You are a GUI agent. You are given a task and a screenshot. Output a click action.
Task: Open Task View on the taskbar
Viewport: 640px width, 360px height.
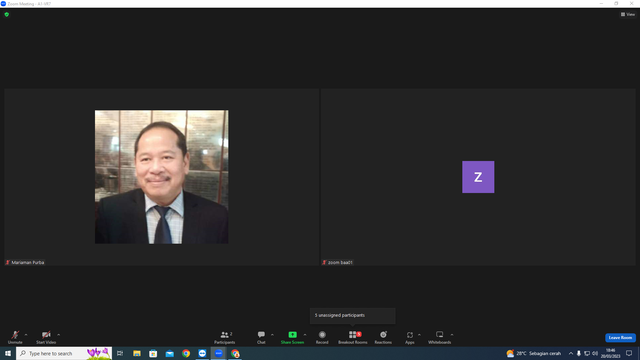click(120, 353)
